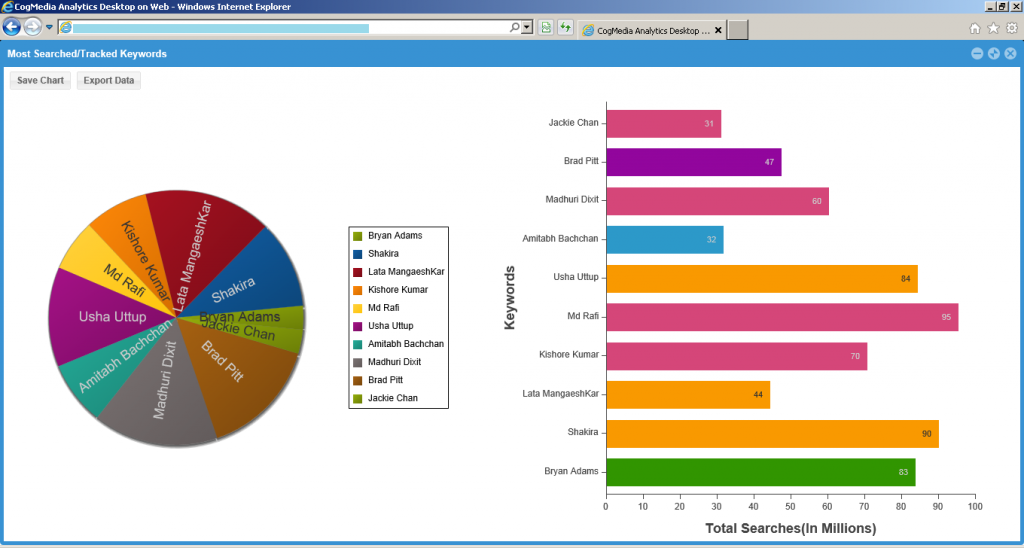The width and height of the screenshot is (1024, 548).
Task: Open a new blank tab
Action: (x=737, y=30)
